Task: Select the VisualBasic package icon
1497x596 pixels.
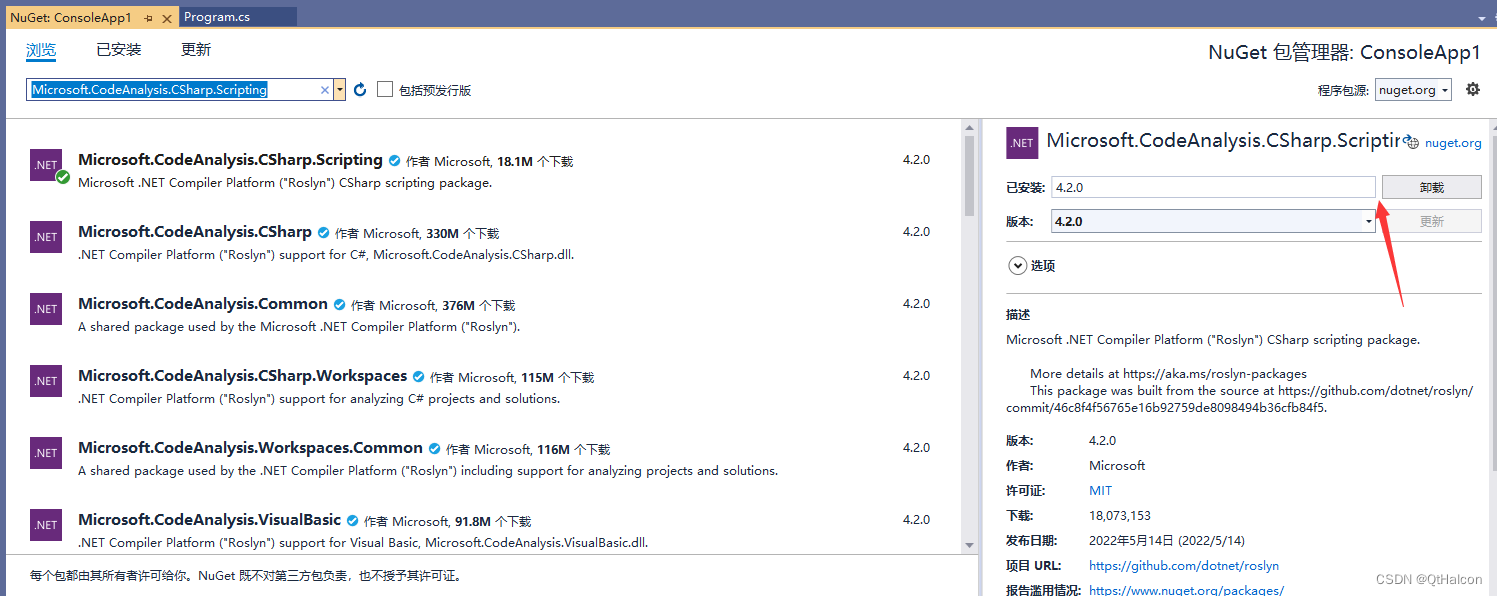Action: point(47,525)
